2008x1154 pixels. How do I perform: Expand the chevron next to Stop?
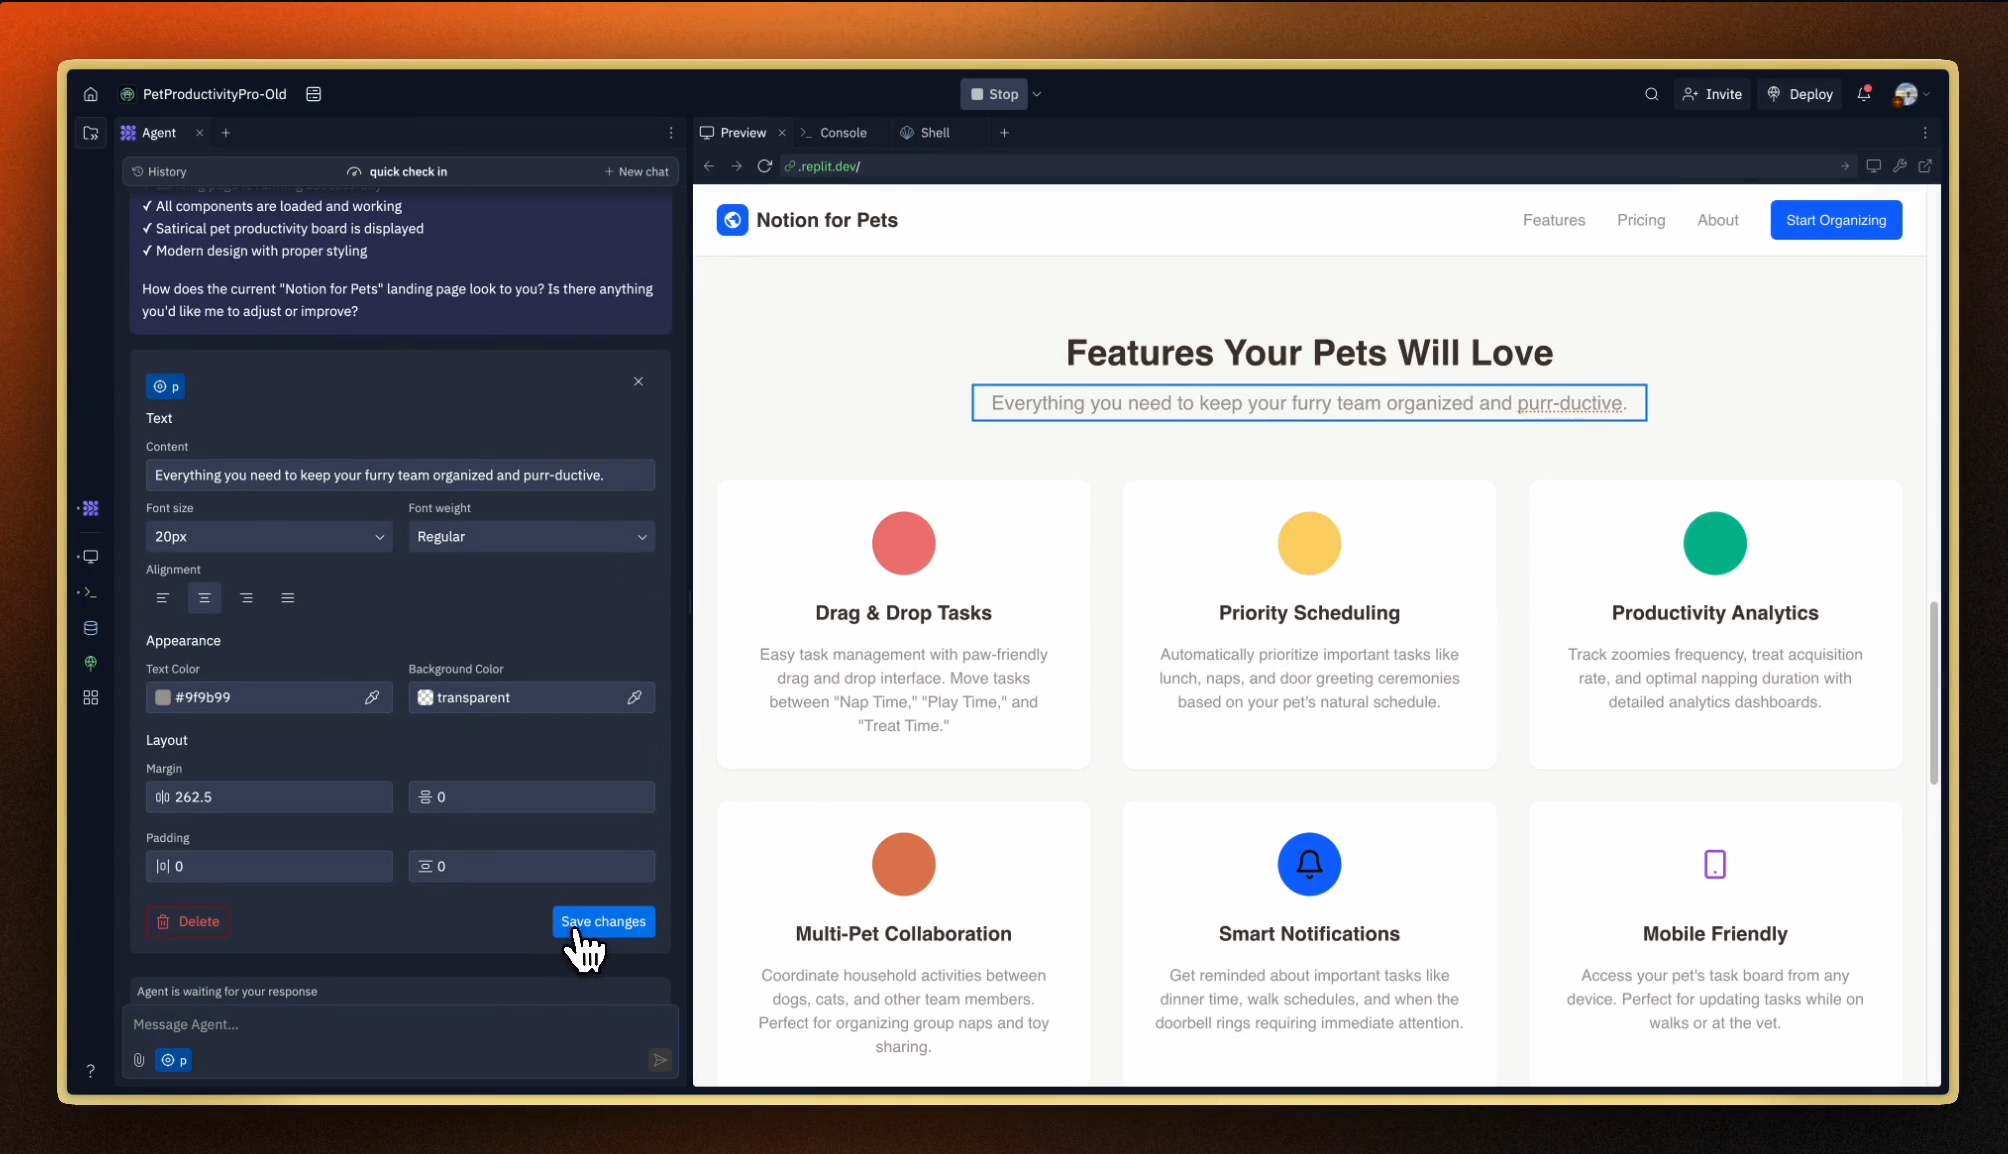pyautogui.click(x=1037, y=94)
